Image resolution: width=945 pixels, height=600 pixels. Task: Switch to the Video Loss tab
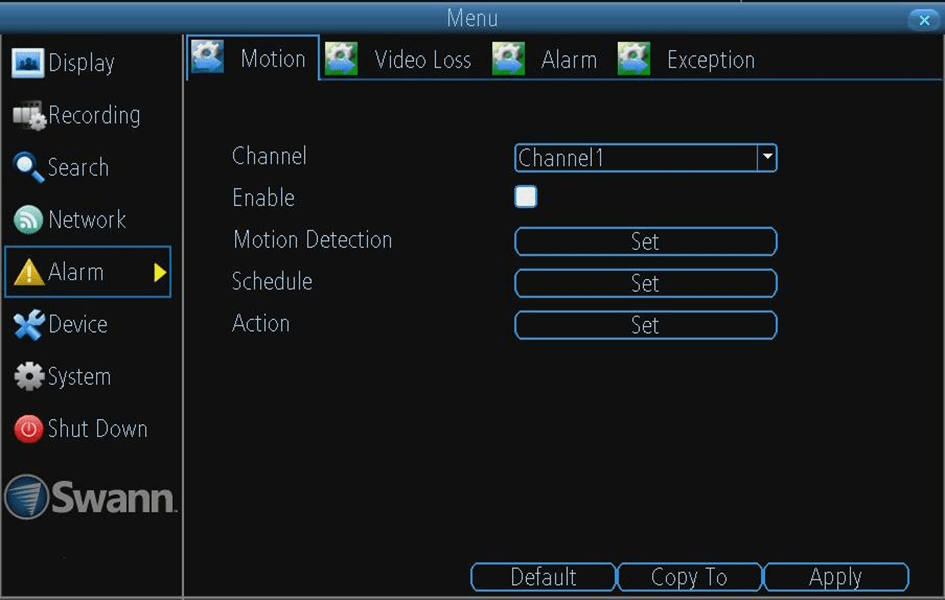point(421,59)
